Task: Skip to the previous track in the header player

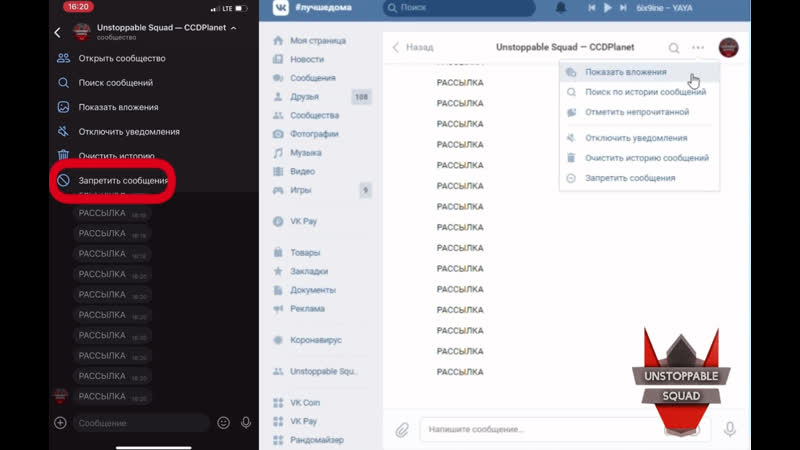Action: point(592,8)
